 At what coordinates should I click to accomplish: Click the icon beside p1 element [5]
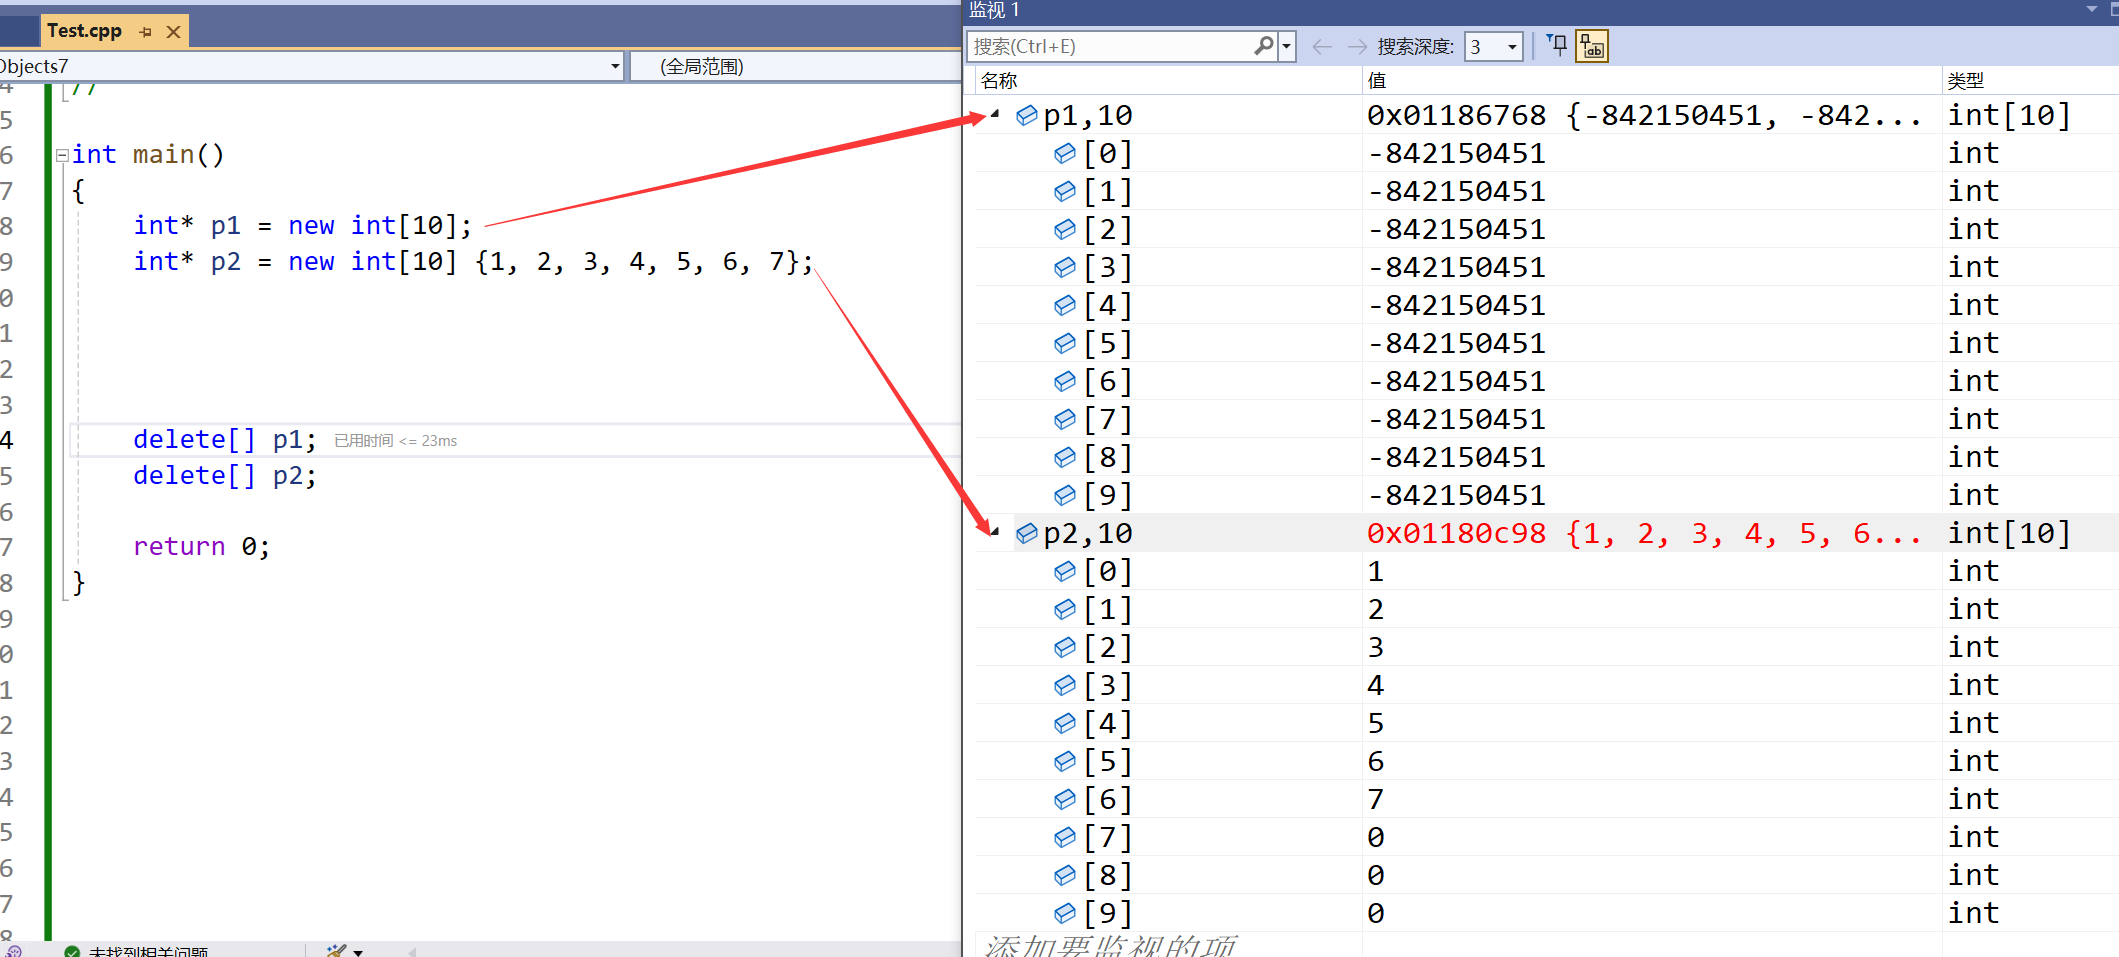coord(1065,344)
